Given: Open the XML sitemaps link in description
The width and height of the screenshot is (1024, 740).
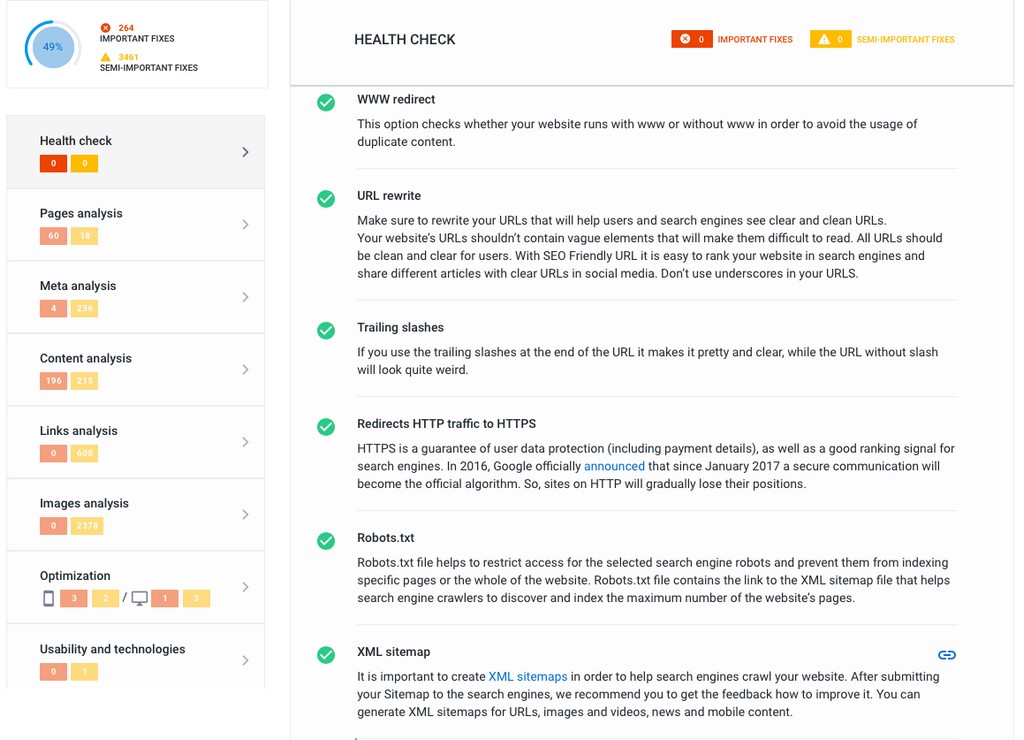Looking at the screenshot, I should (528, 676).
